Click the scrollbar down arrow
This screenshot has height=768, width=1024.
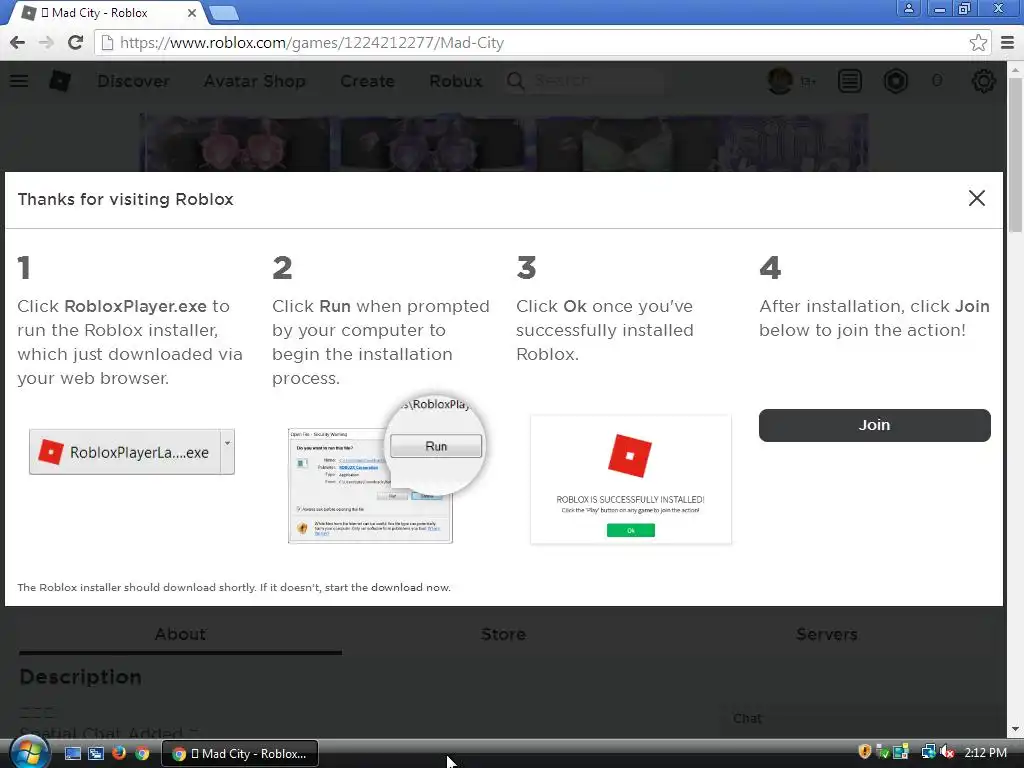(1015, 729)
